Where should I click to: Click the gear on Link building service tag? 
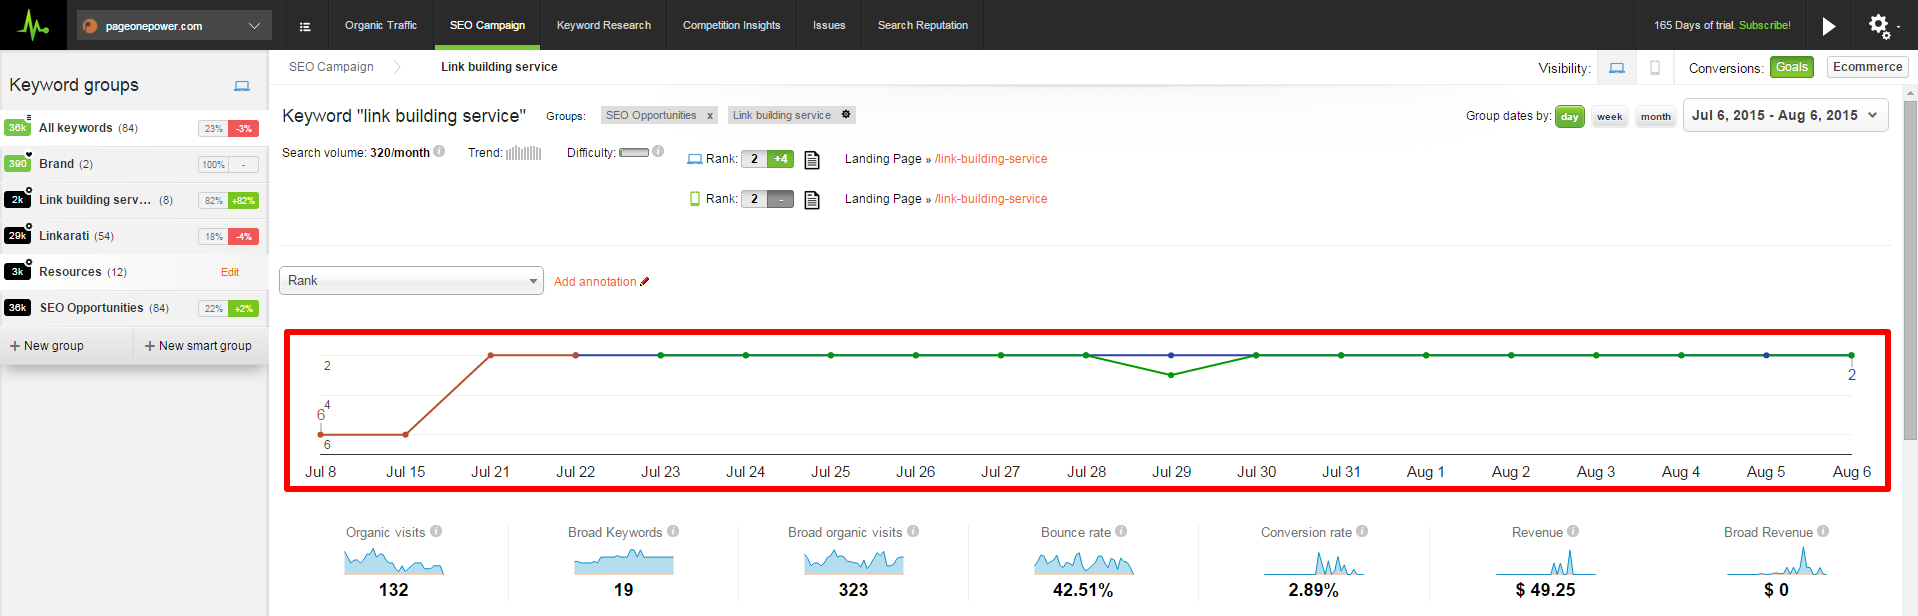point(846,115)
